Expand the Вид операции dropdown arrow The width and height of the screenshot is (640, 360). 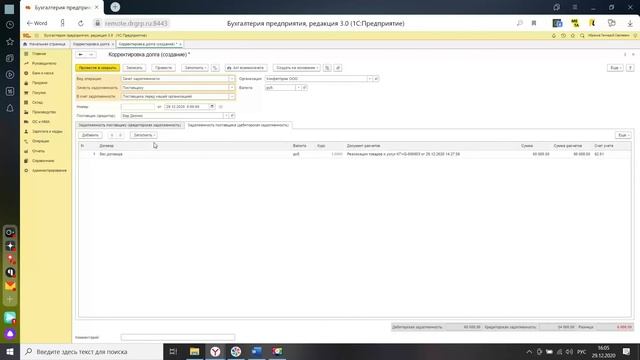click(231, 78)
